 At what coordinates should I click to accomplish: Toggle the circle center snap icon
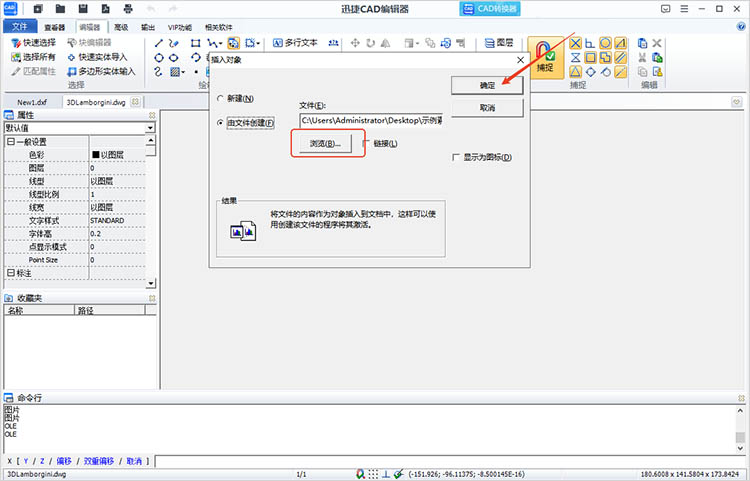[606, 44]
